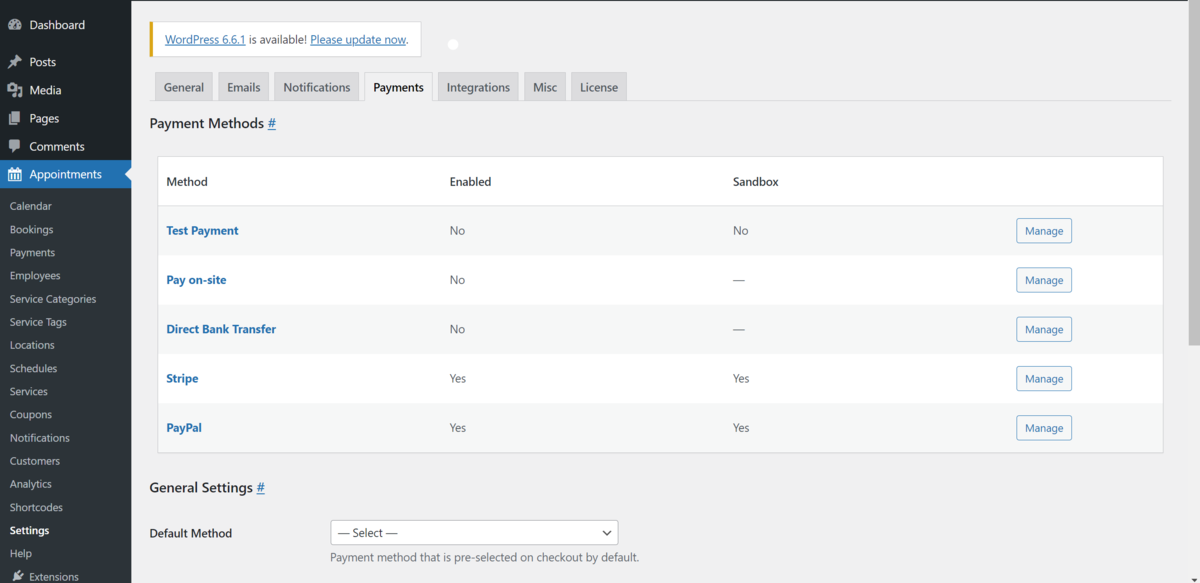1200x583 pixels.
Task: Go to the Employees submenu
Action: coord(35,276)
